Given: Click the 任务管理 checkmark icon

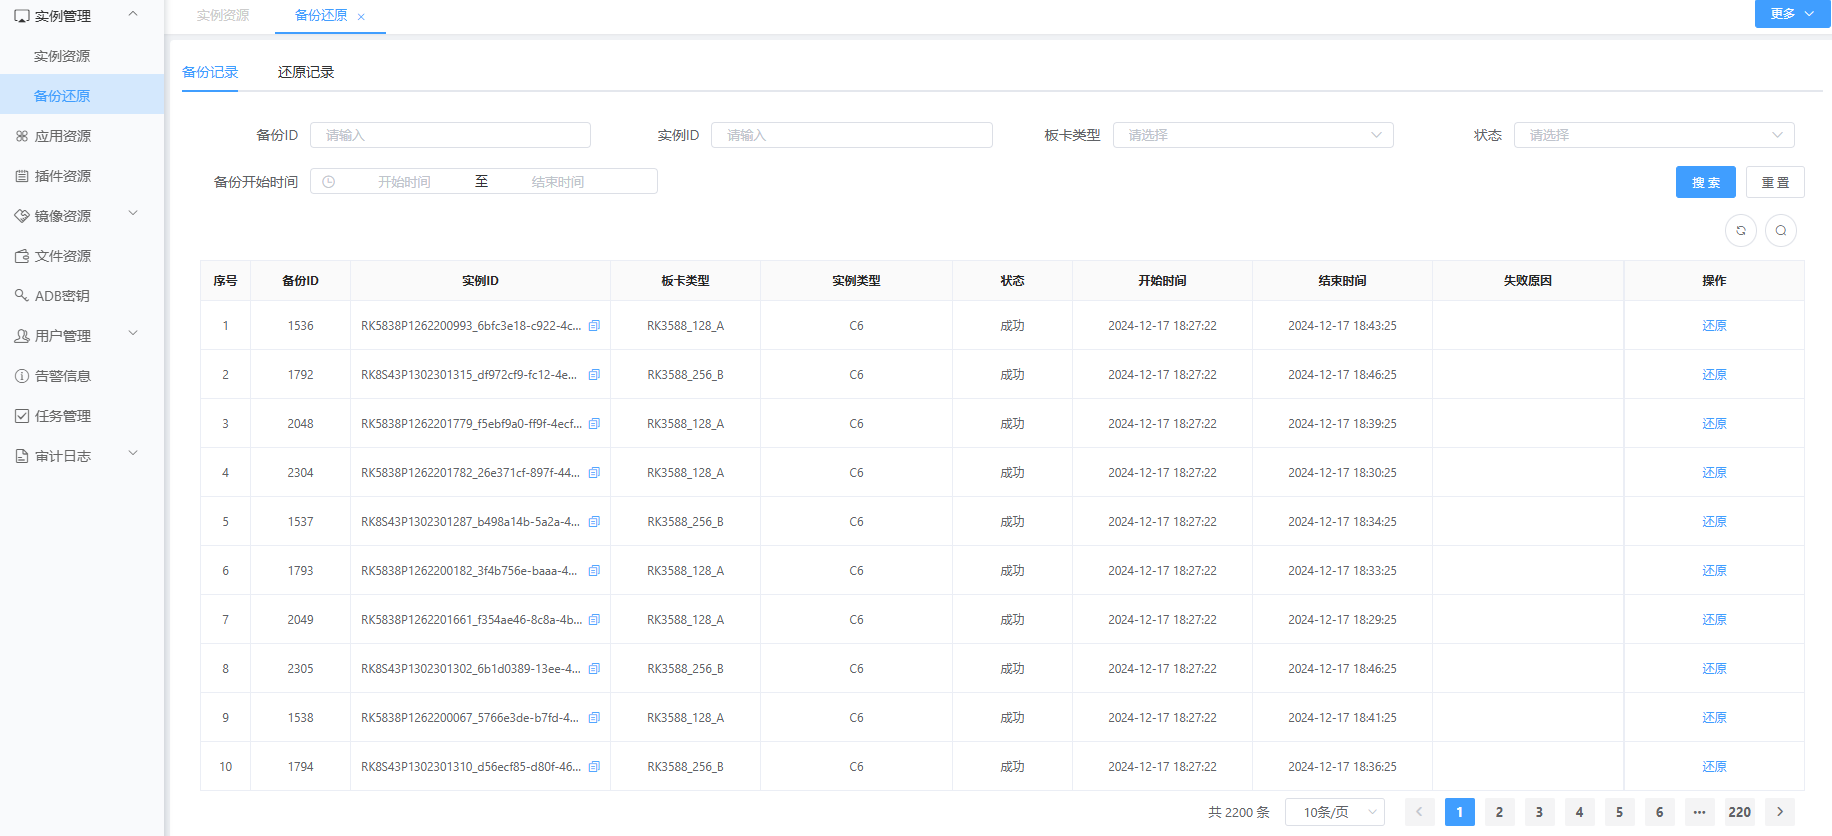Looking at the screenshot, I should [x=22, y=416].
